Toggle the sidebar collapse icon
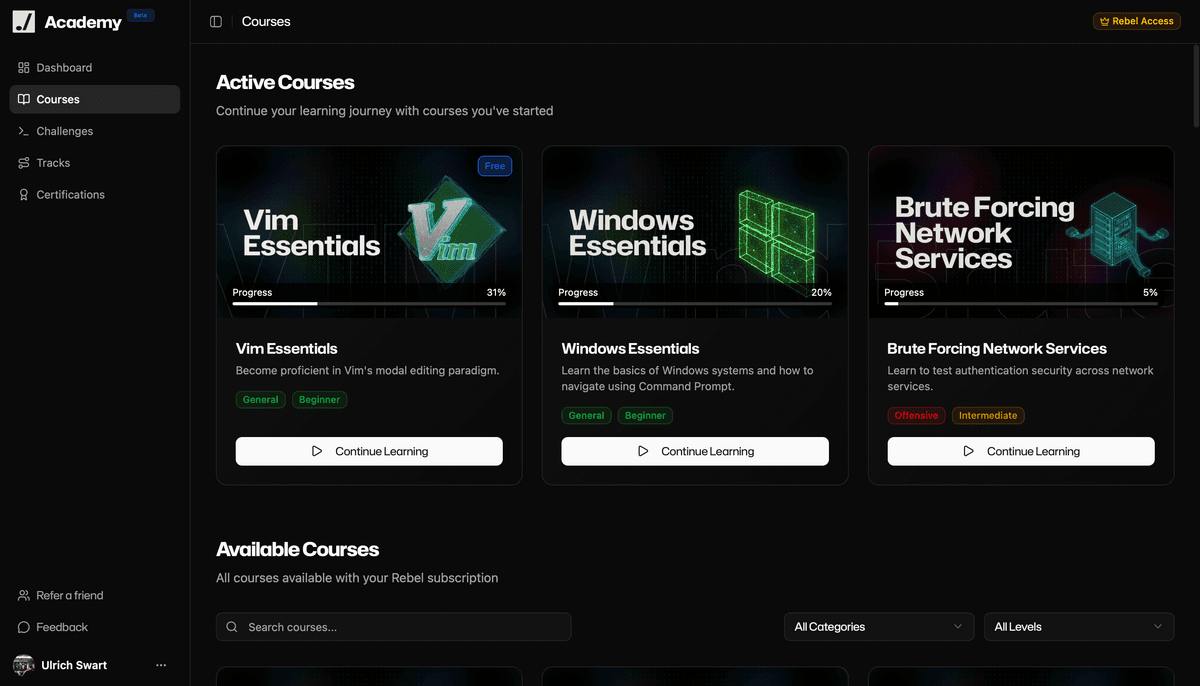The image size is (1200, 686). 216,22
